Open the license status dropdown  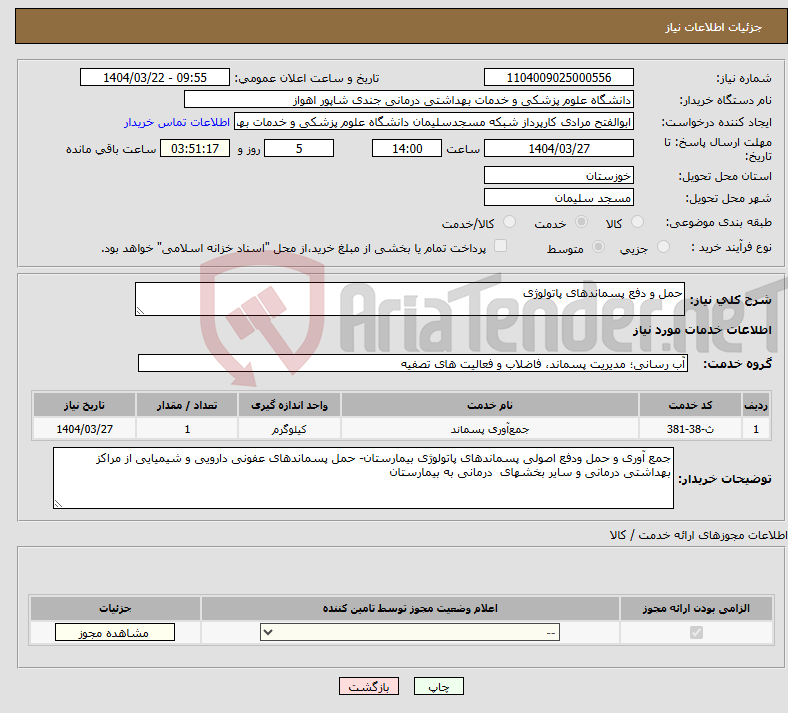coord(410,632)
